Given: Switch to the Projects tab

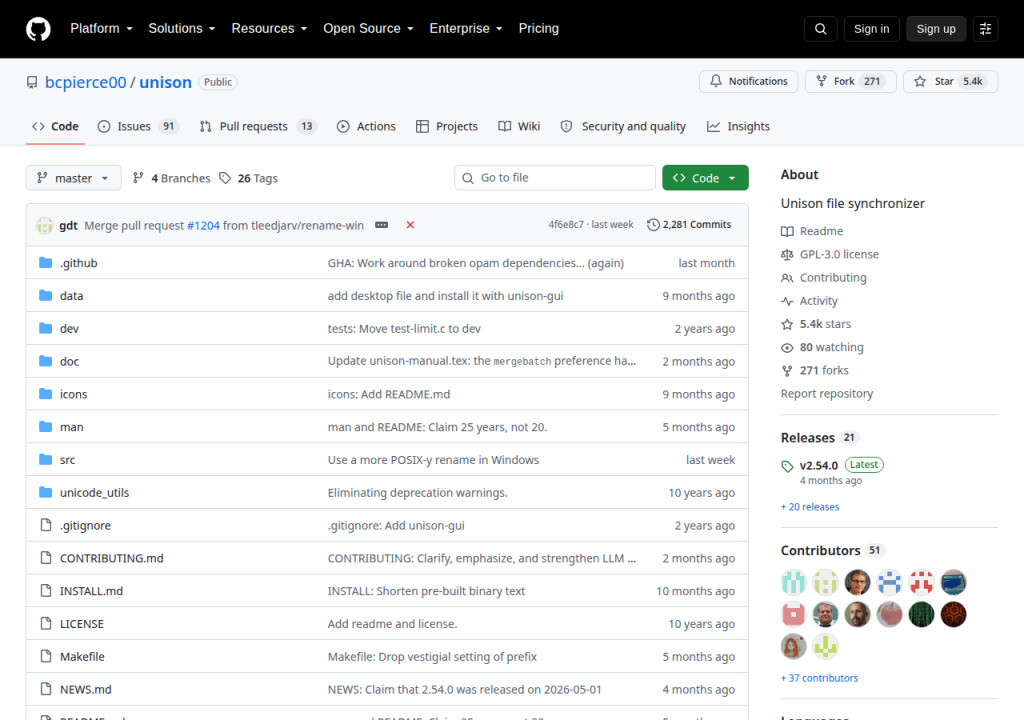Looking at the screenshot, I should click(447, 126).
